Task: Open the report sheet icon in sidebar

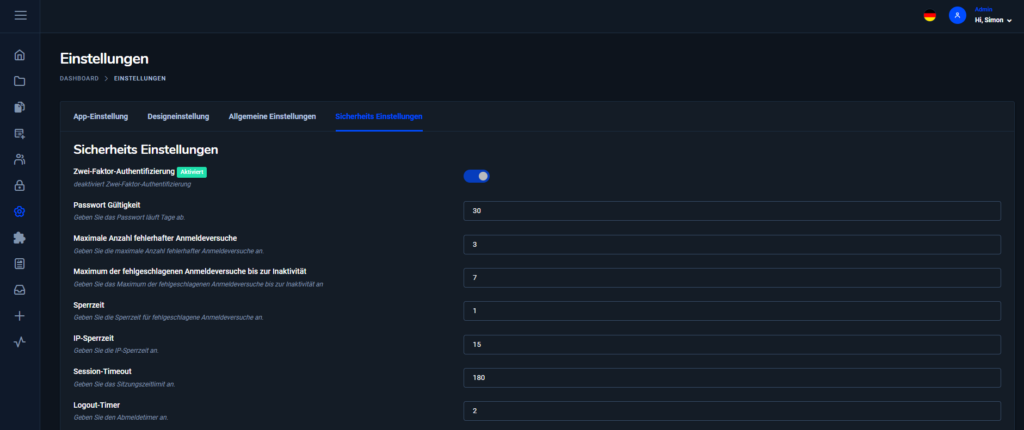Action: click(20, 263)
